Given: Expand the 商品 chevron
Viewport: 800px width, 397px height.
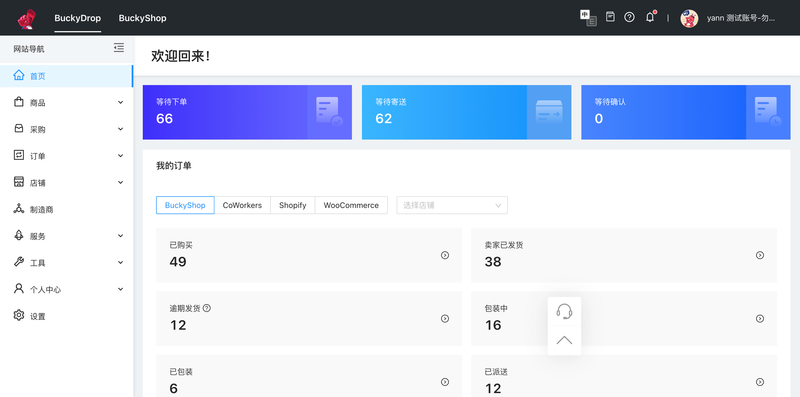Looking at the screenshot, I should [x=120, y=103].
